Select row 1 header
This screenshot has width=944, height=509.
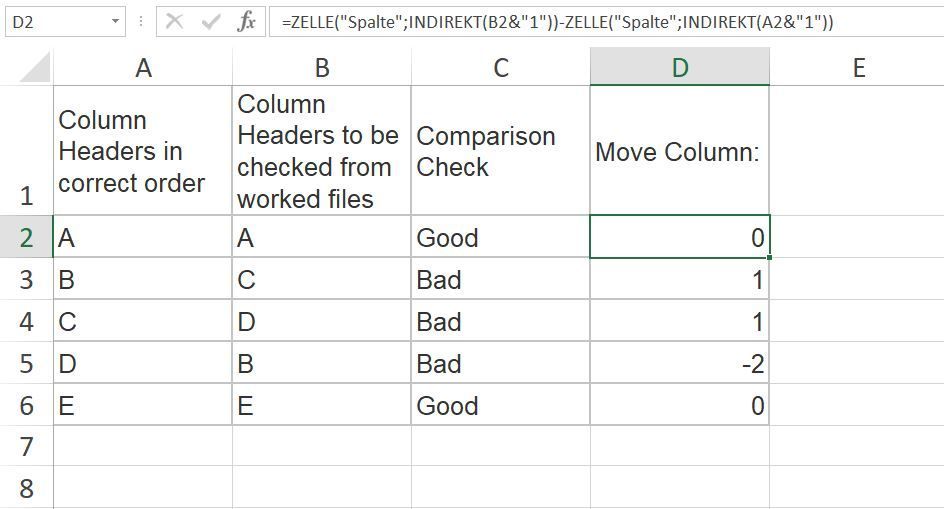[26, 150]
